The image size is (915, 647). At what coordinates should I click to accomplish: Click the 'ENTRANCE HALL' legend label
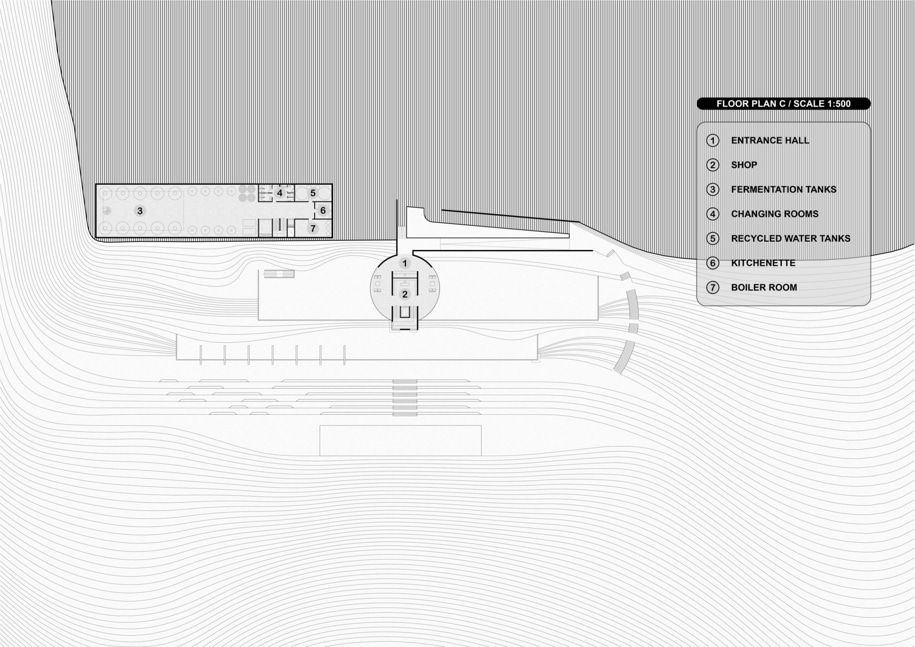770,141
